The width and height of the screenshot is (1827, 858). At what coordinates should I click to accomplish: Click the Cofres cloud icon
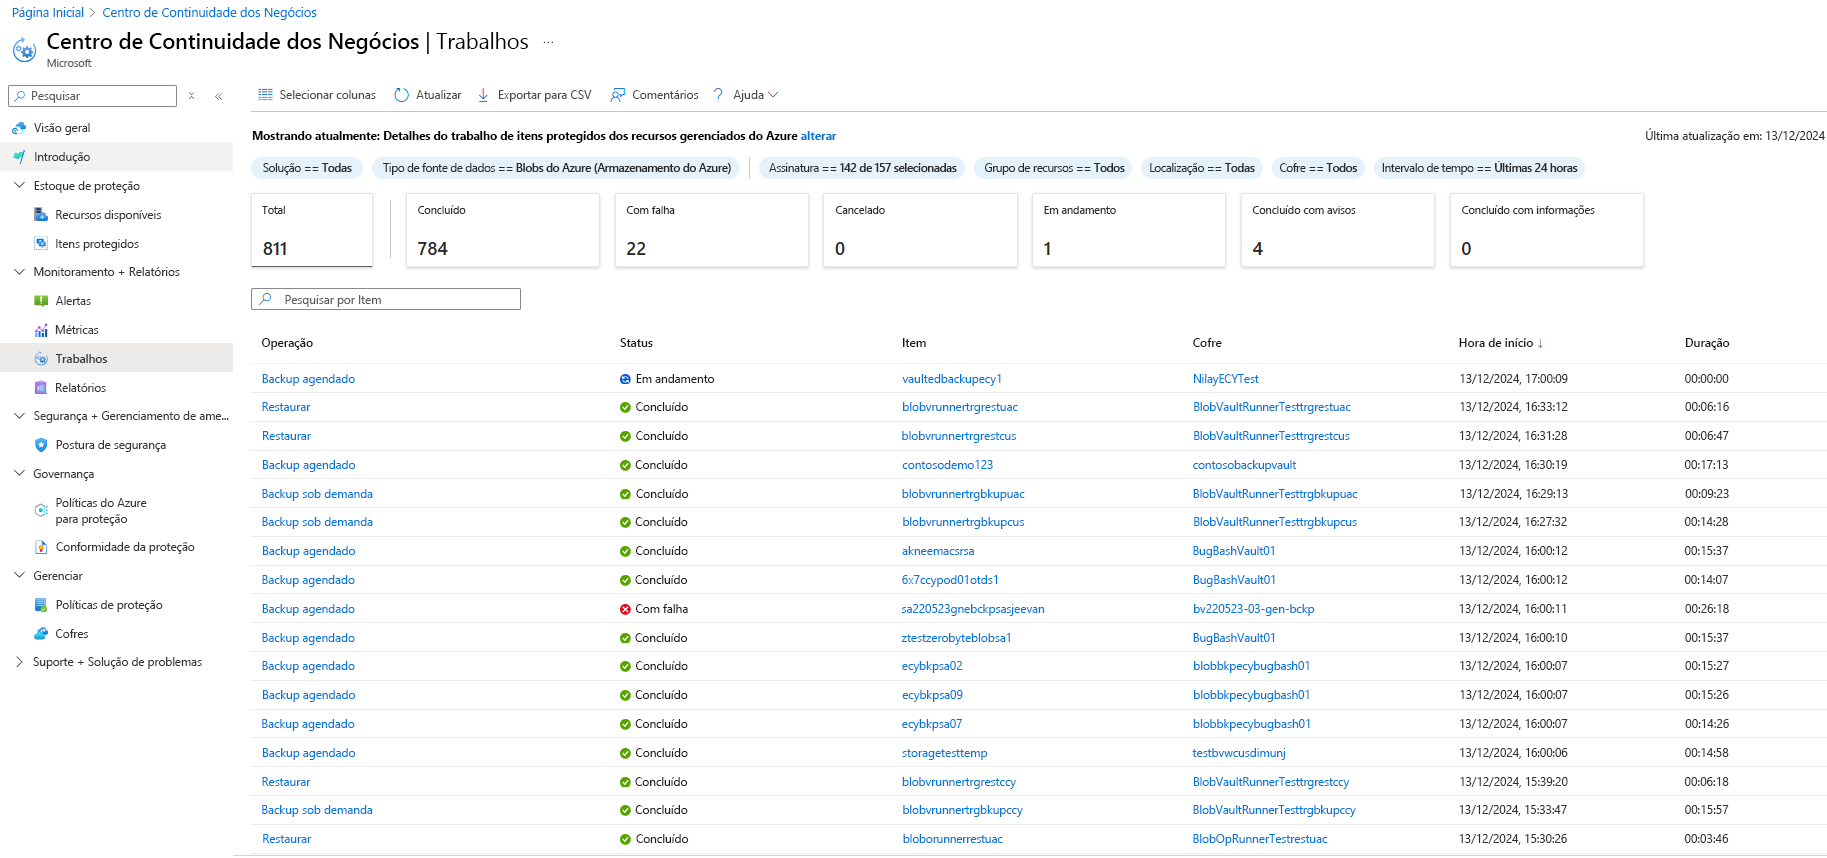click(41, 634)
